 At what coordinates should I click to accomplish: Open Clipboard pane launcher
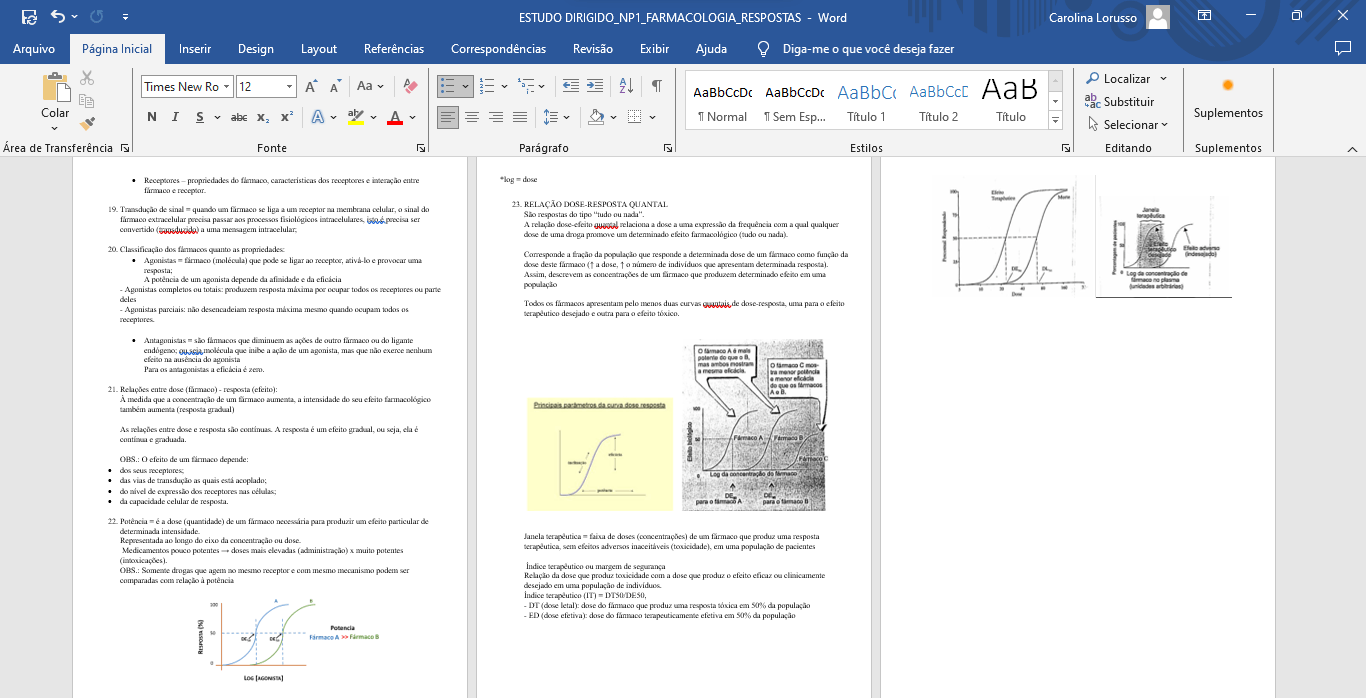pos(125,148)
